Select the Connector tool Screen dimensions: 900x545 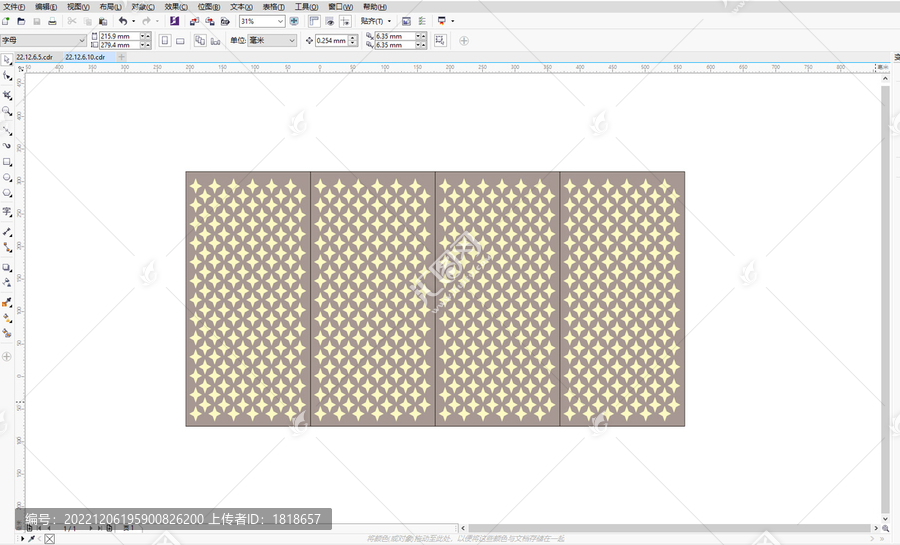tap(6, 247)
